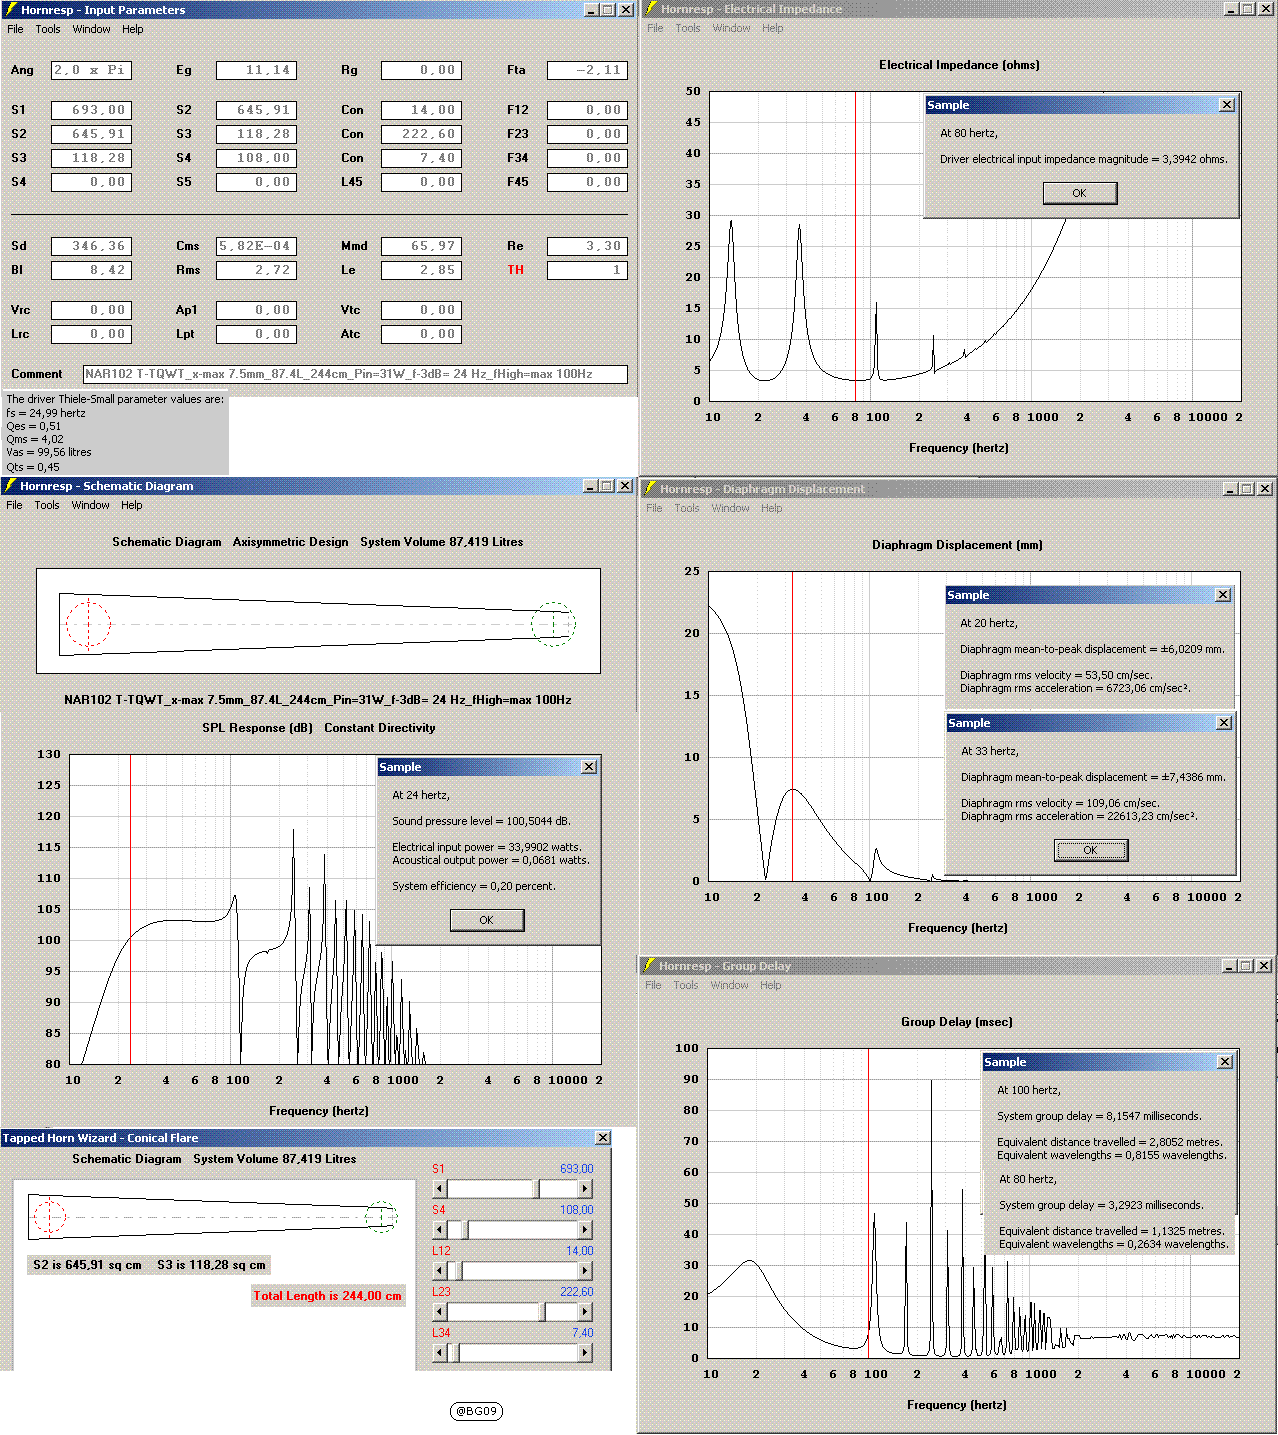Open Help menu in Input Parameters window

pyautogui.click(x=133, y=29)
